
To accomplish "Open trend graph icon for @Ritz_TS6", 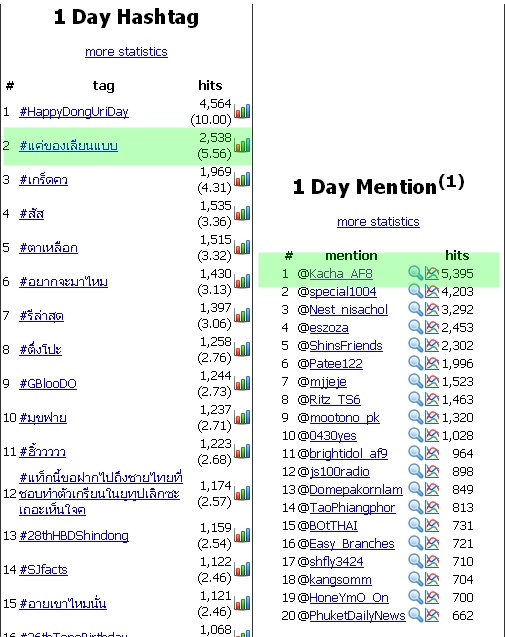I will [432, 399].
